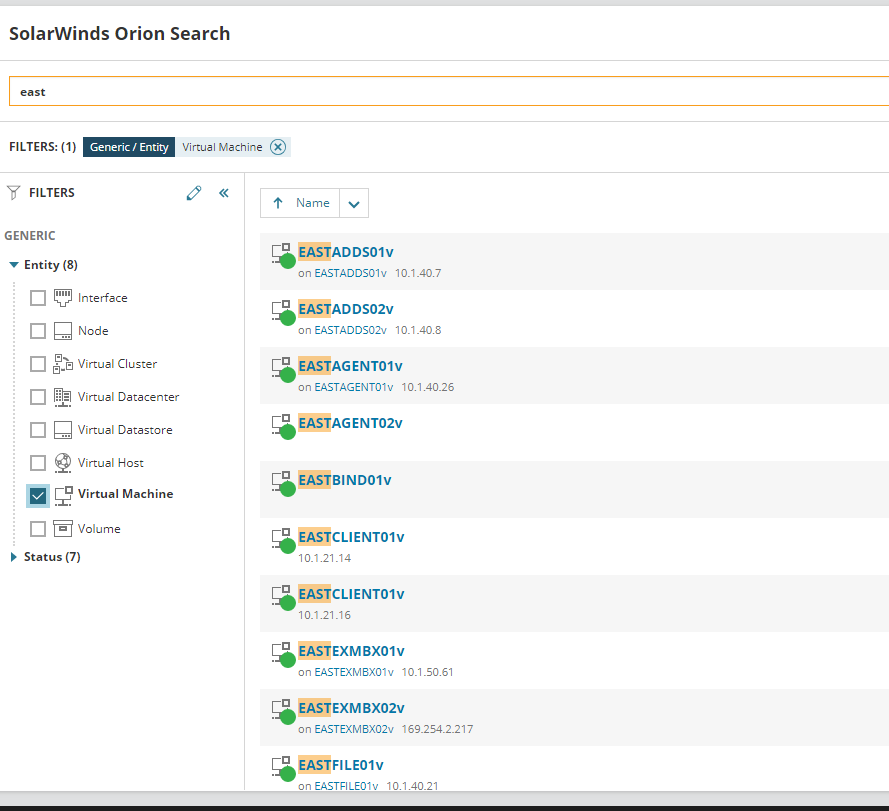889x811 pixels.
Task: Remove the Virtual Machine filter chip
Action: [x=278, y=147]
